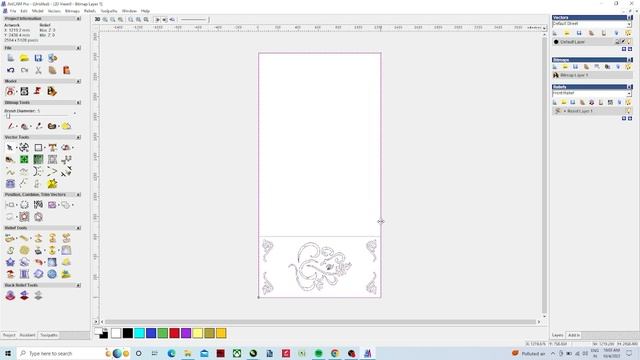Click red flag icon in Model section

click(x=38, y=91)
